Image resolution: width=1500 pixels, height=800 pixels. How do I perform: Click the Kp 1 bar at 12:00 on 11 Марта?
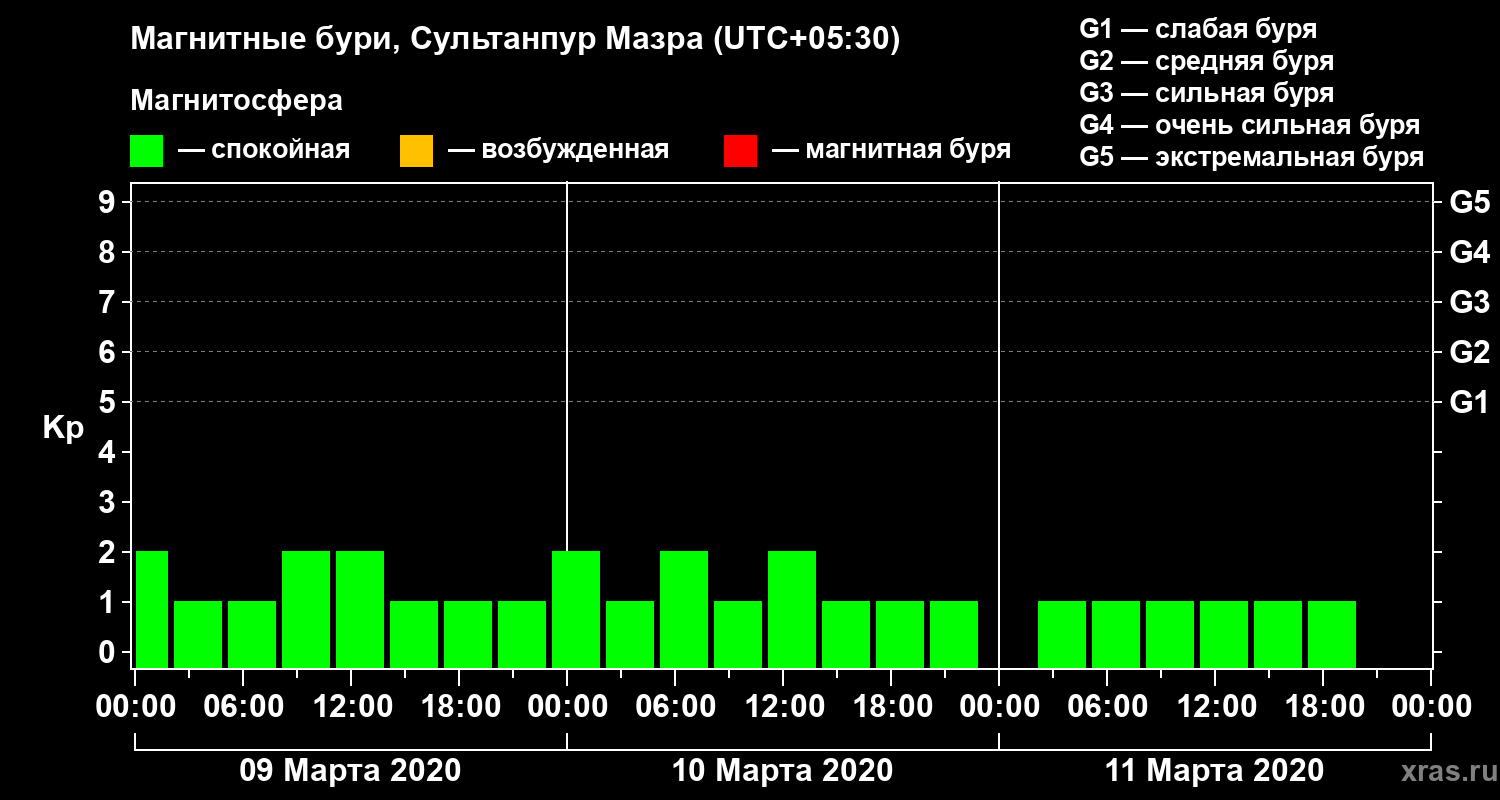point(1224,634)
